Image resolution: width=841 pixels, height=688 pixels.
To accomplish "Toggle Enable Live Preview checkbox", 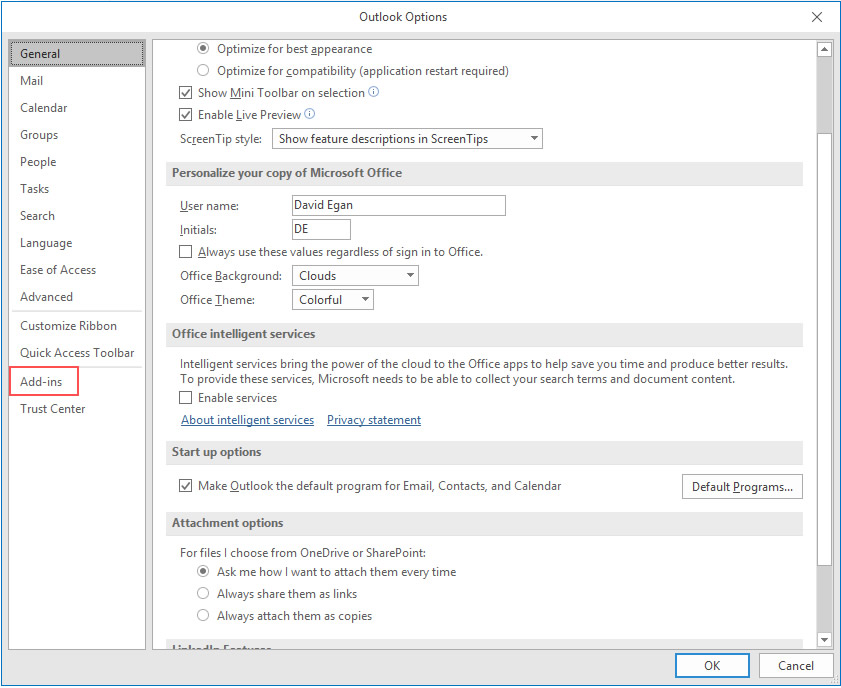I will [x=186, y=115].
